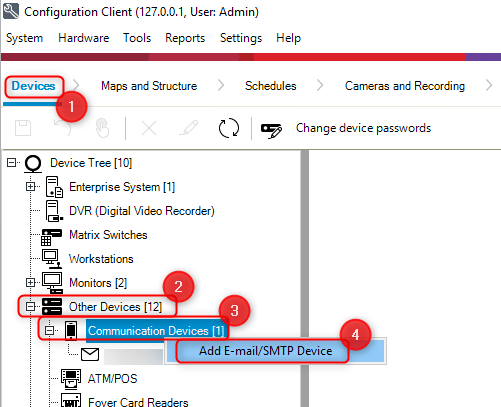Click the undo arrow toolbar icon

[62, 128]
